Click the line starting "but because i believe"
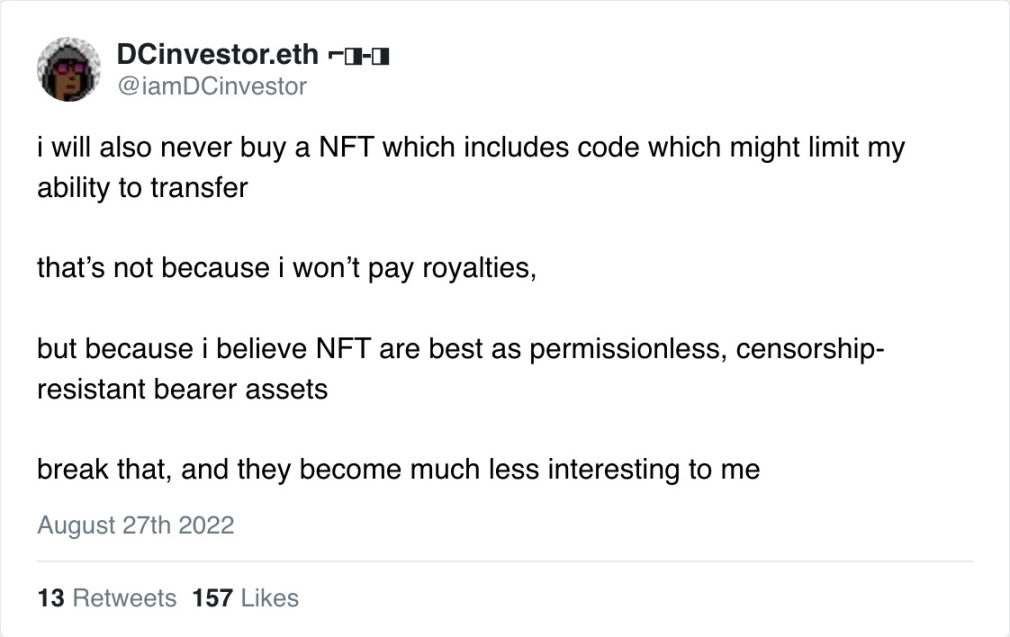The width and height of the screenshot is (1010, 637). (461, 349)
